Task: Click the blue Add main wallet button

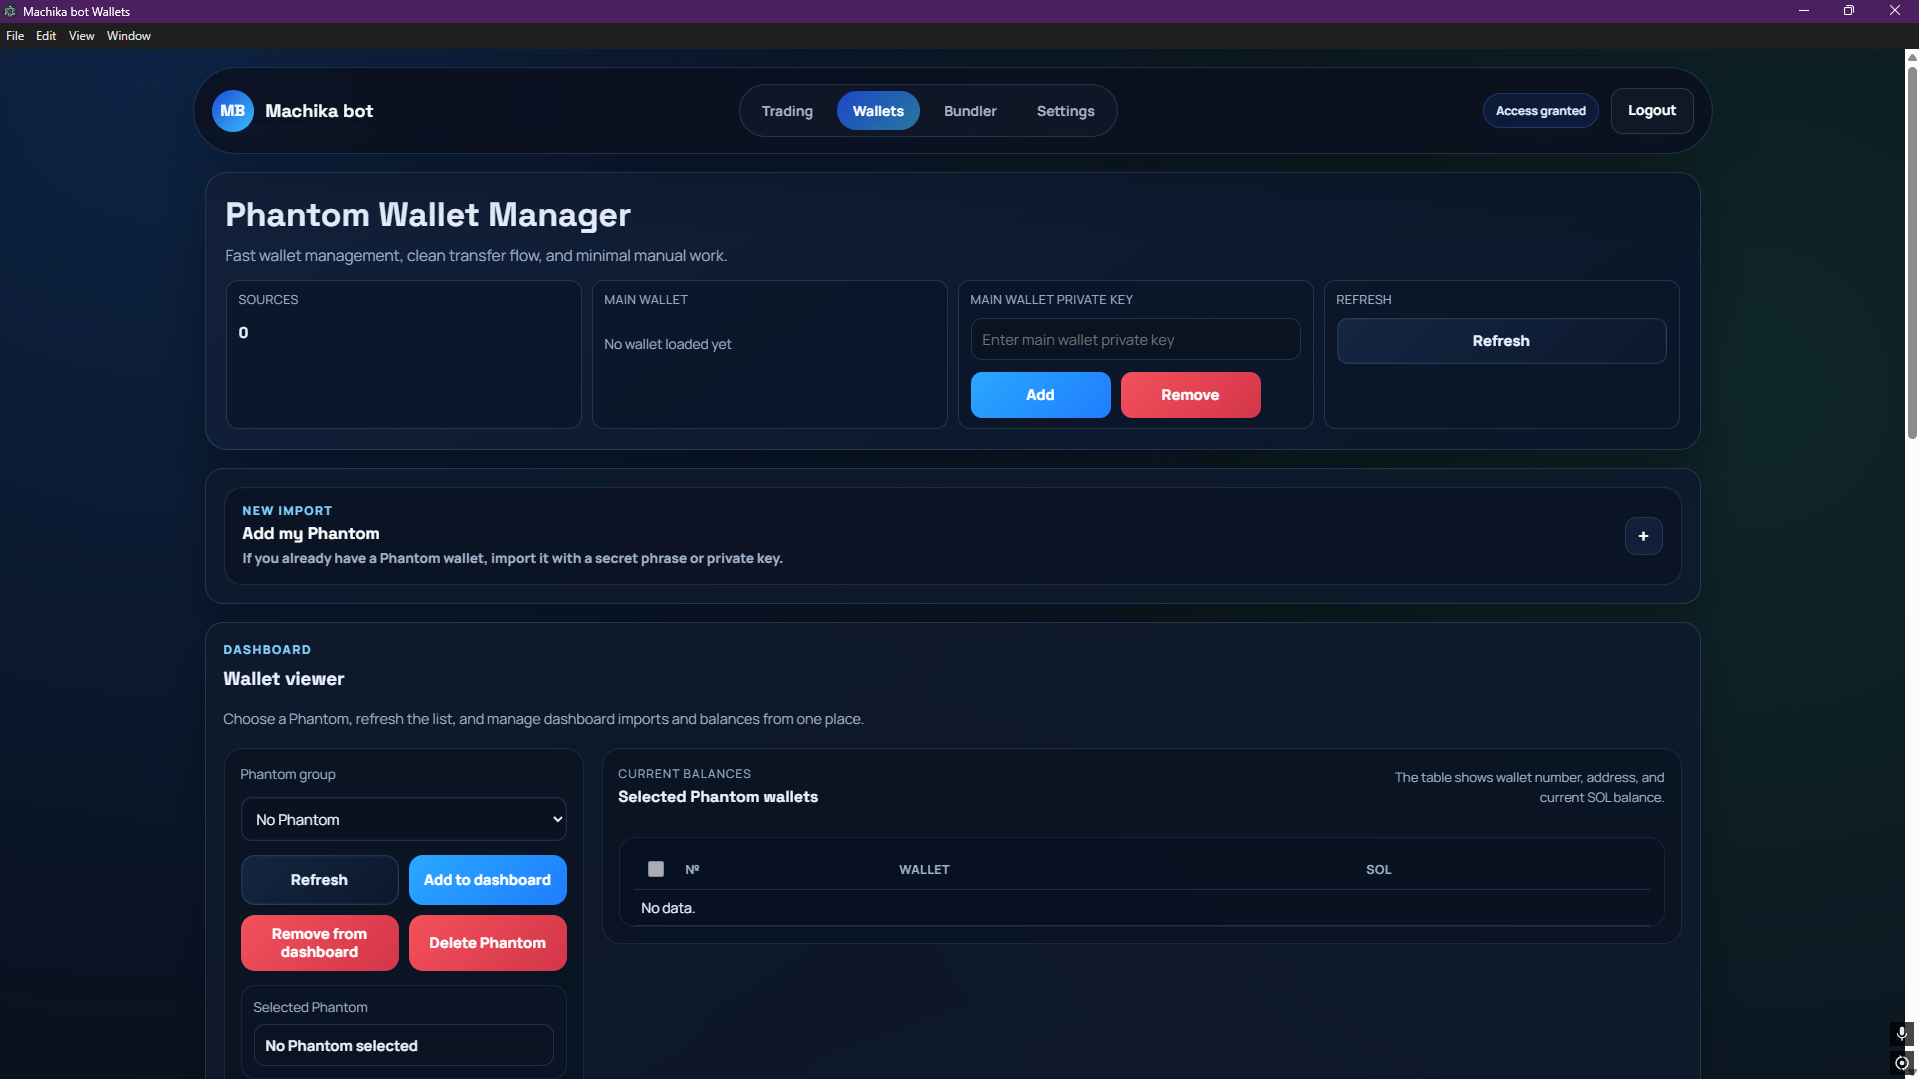Action: (x=1040, y=395)
